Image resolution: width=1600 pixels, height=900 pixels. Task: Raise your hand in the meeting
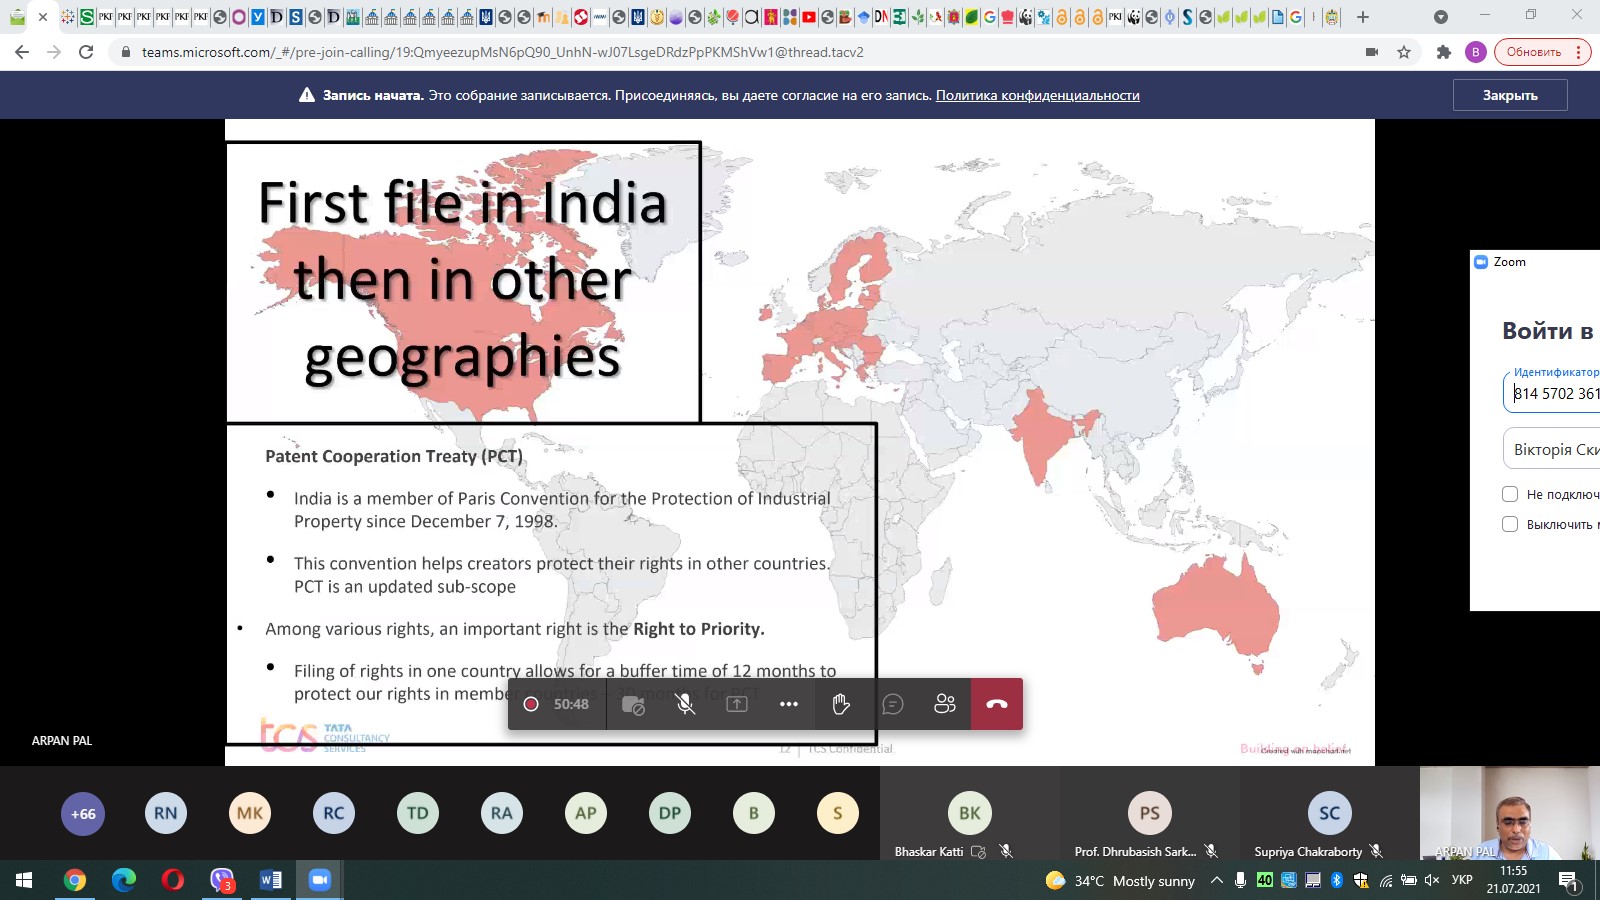pos(841,704)
